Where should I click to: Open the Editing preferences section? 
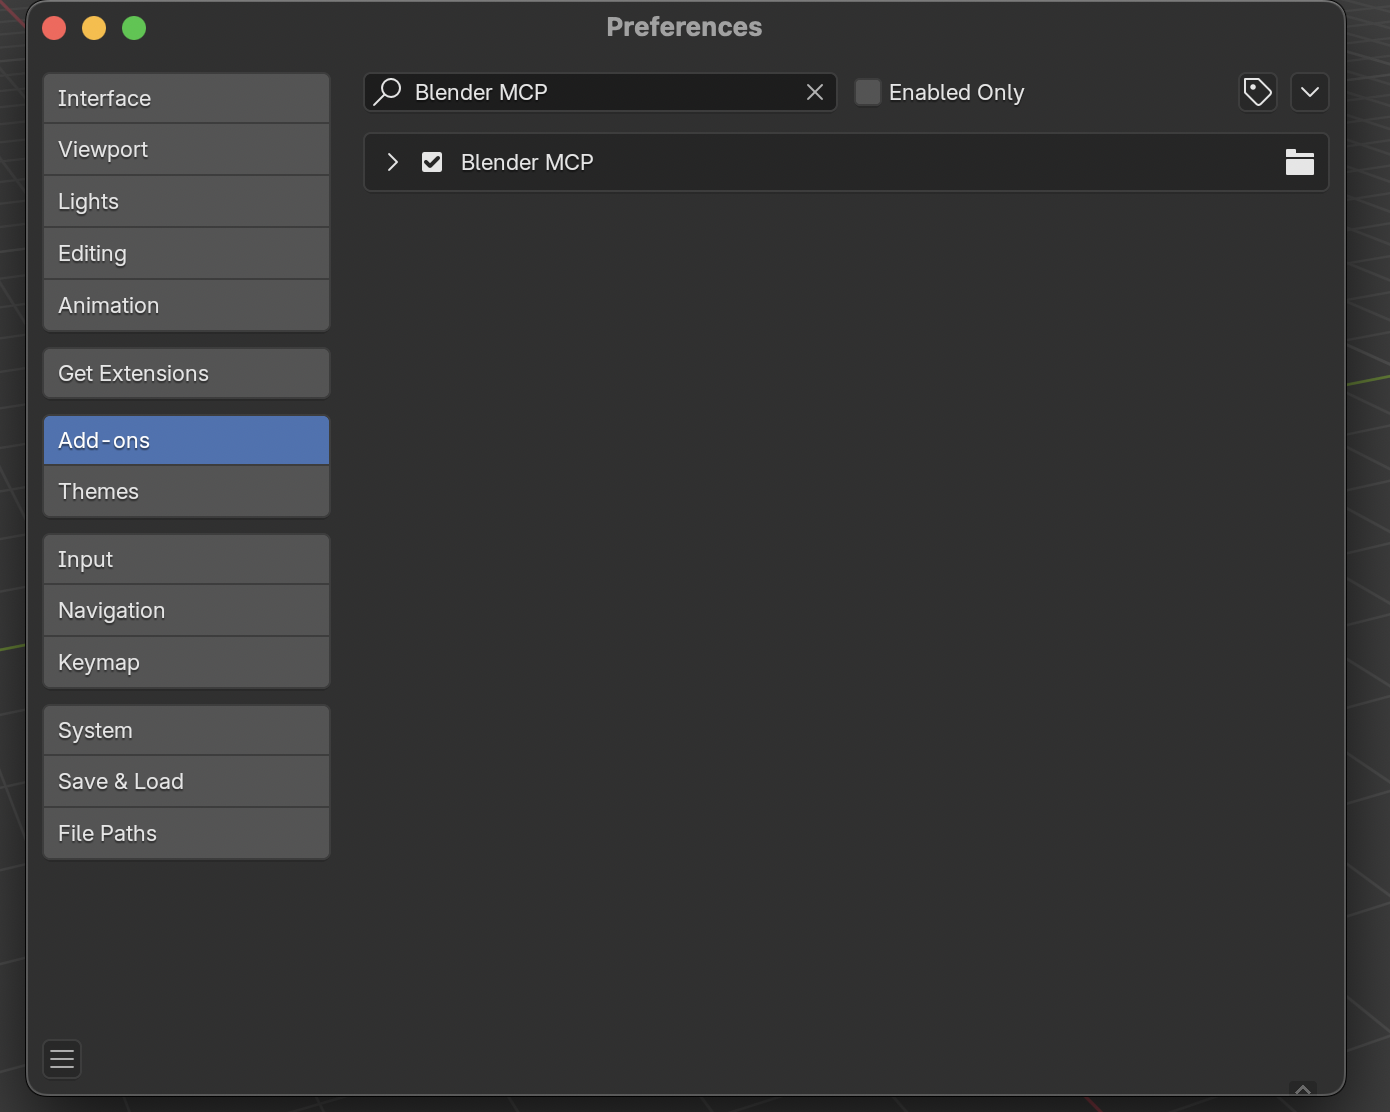tap(186, 254)
